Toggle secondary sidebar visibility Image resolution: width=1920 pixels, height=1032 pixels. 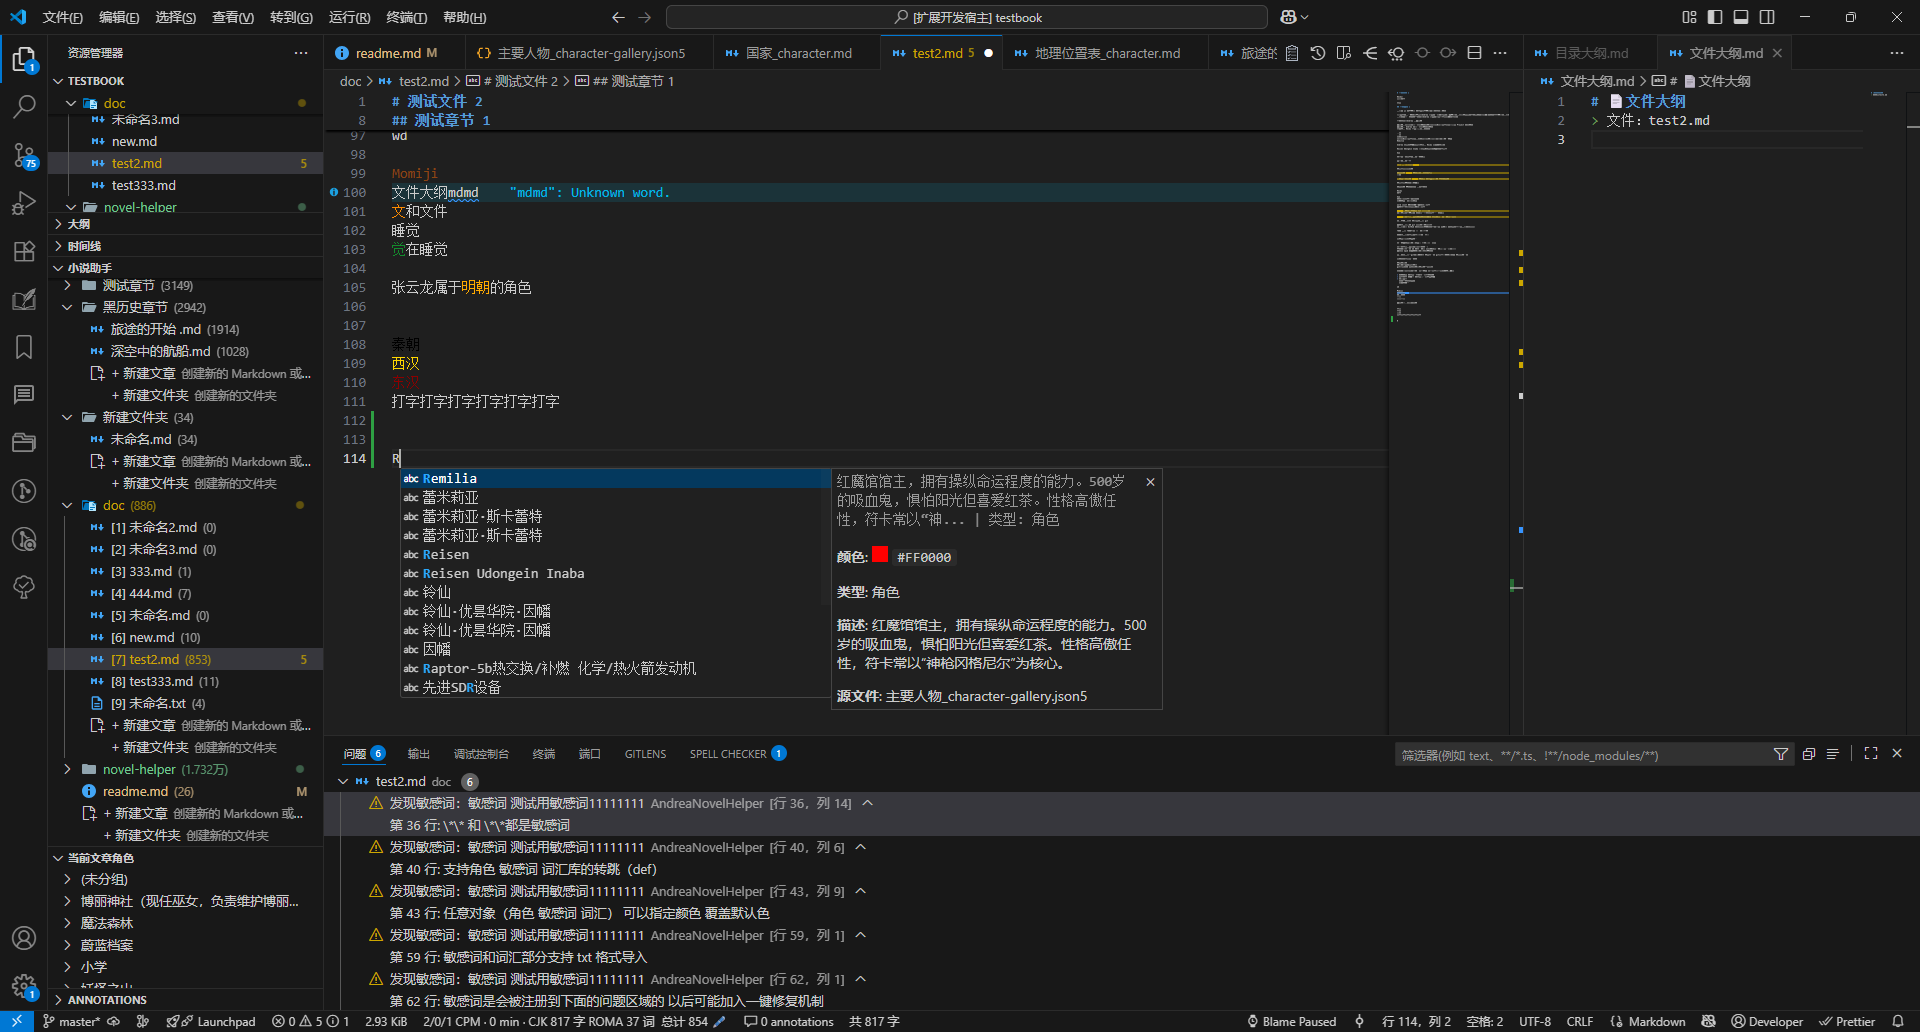1767,17
